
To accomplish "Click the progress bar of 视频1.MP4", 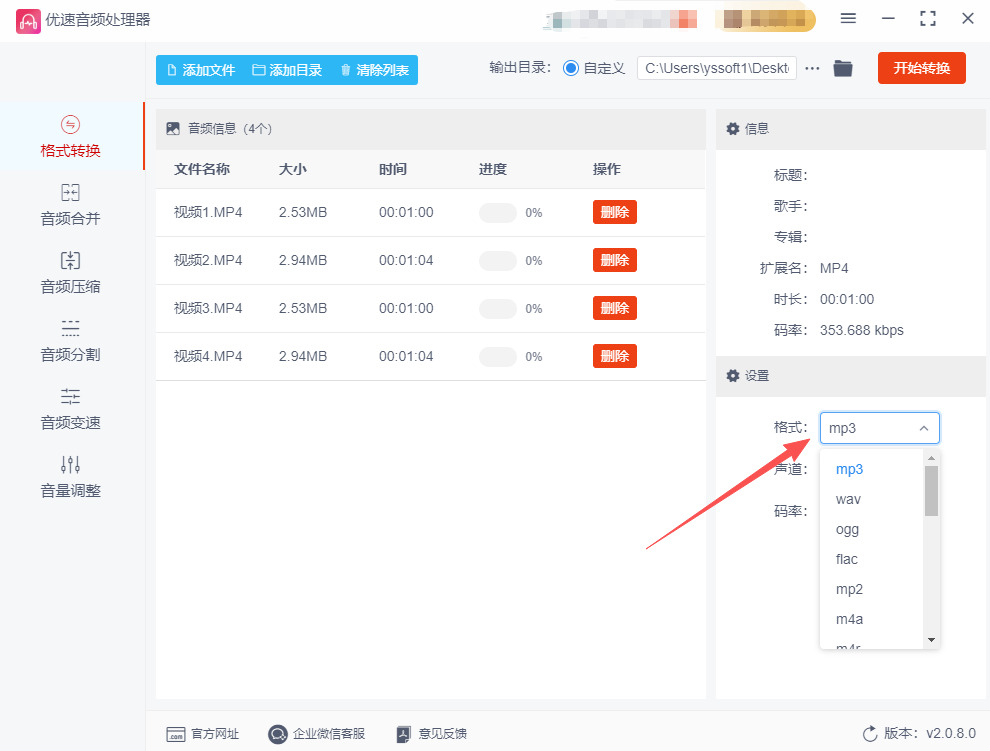I will pos(498,213).
